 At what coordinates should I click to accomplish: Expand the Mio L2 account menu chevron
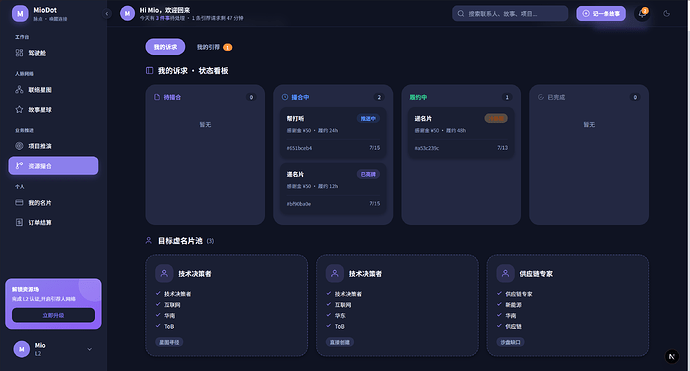pyautogui.click(x=90, y=349)
